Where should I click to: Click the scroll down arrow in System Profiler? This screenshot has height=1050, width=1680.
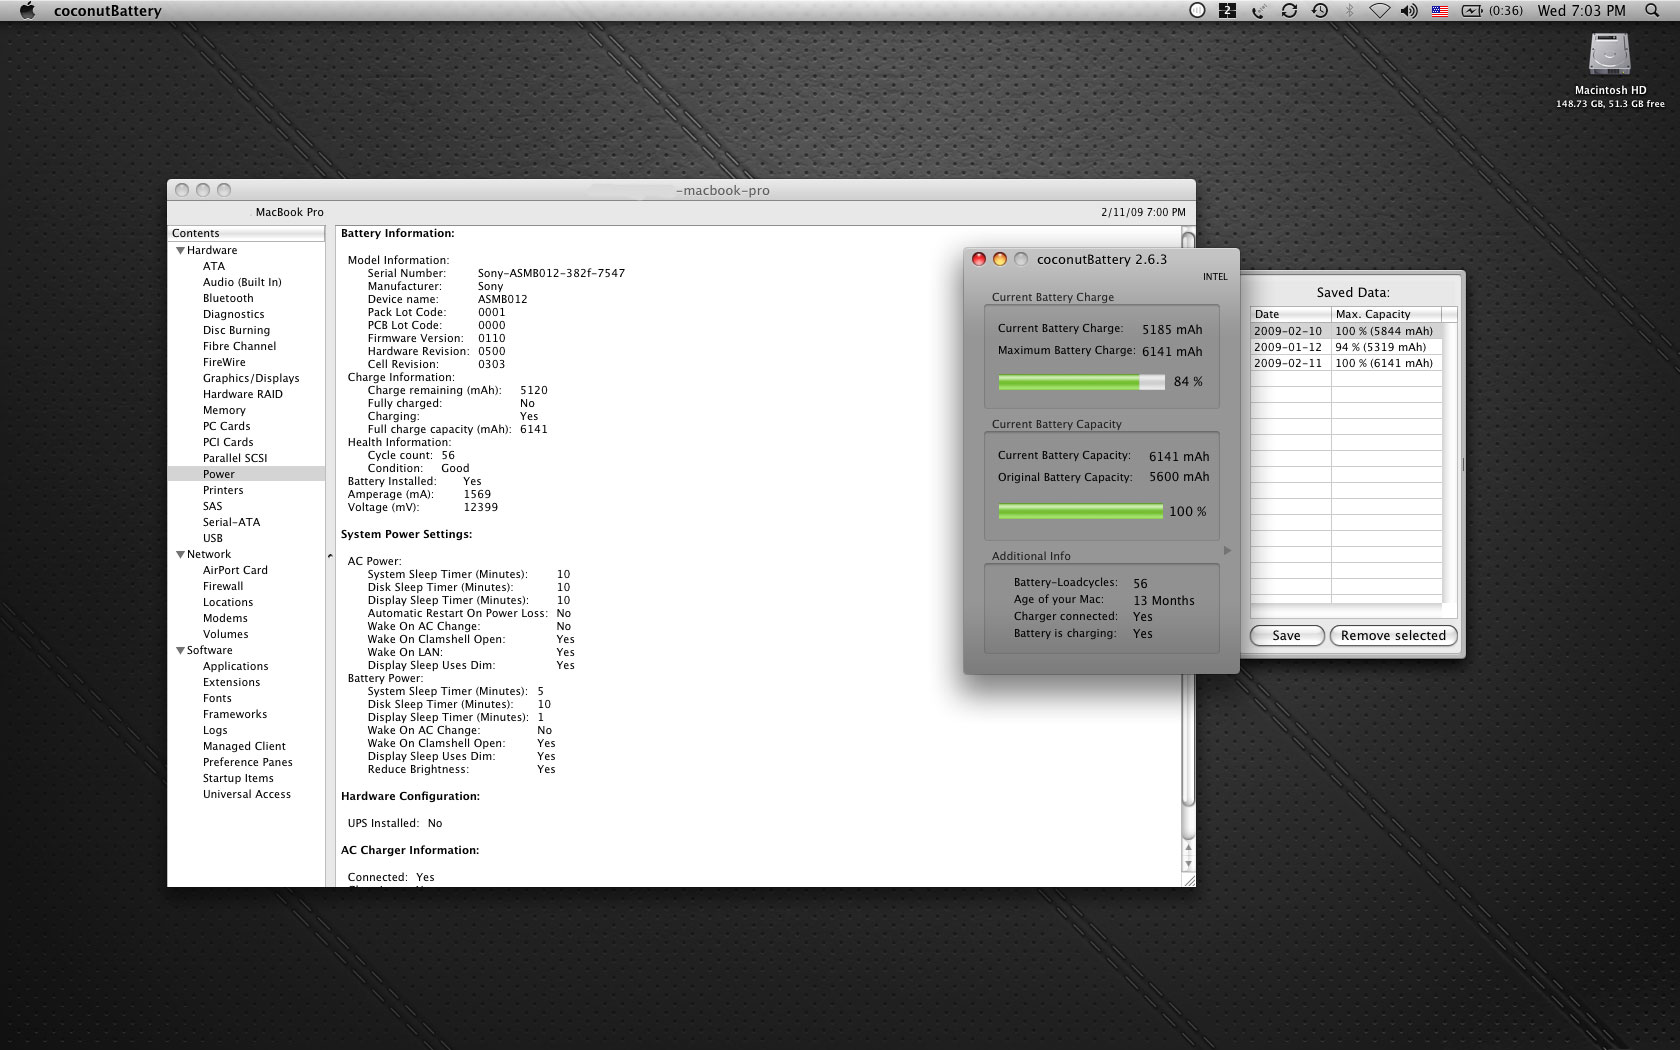click(x=1188, y=864)
